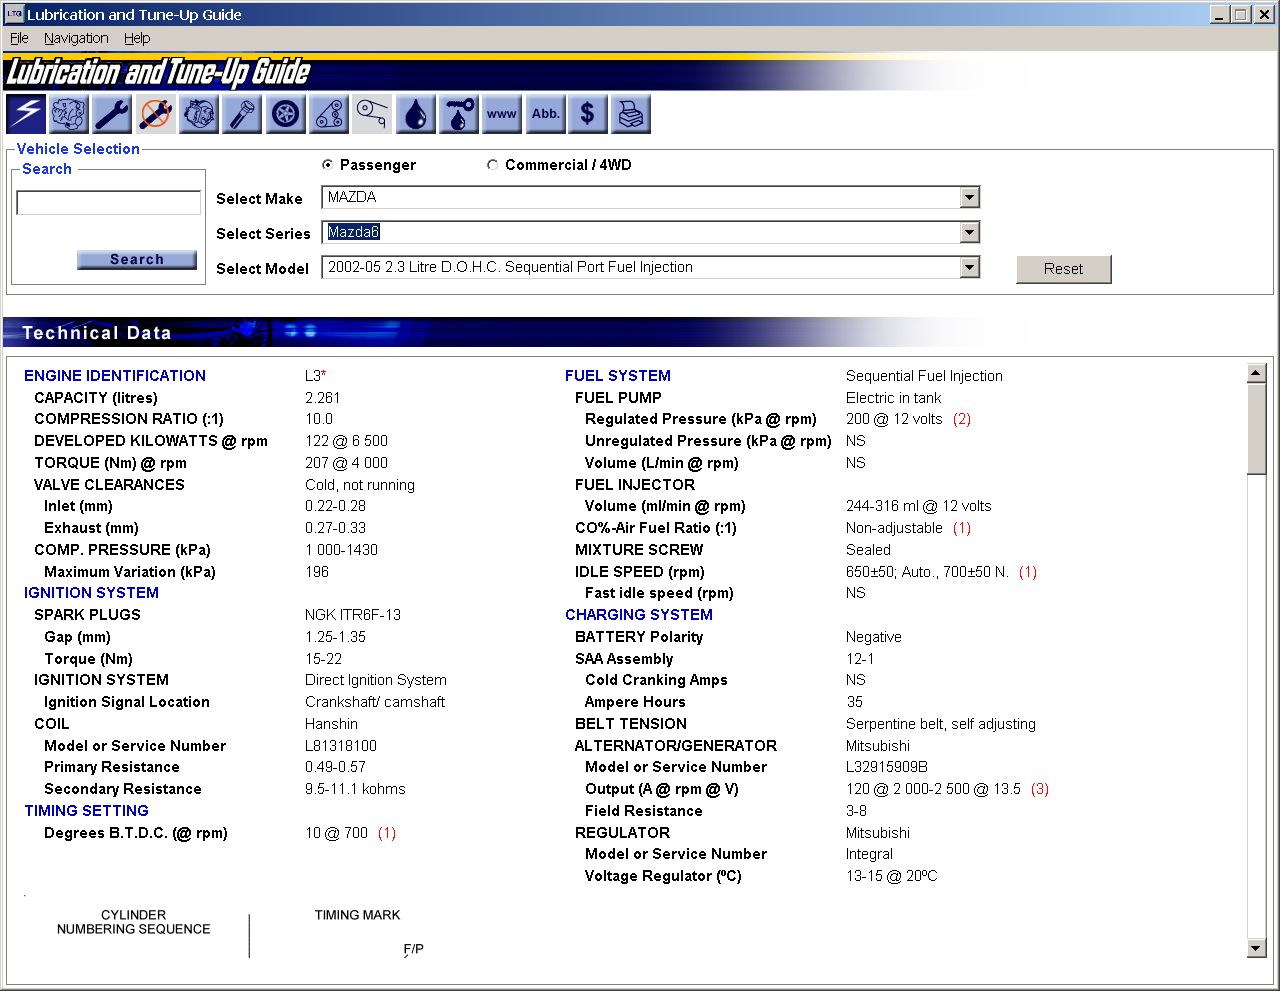Click the spark plug value NGK ITR6F-13

point(353,615)
